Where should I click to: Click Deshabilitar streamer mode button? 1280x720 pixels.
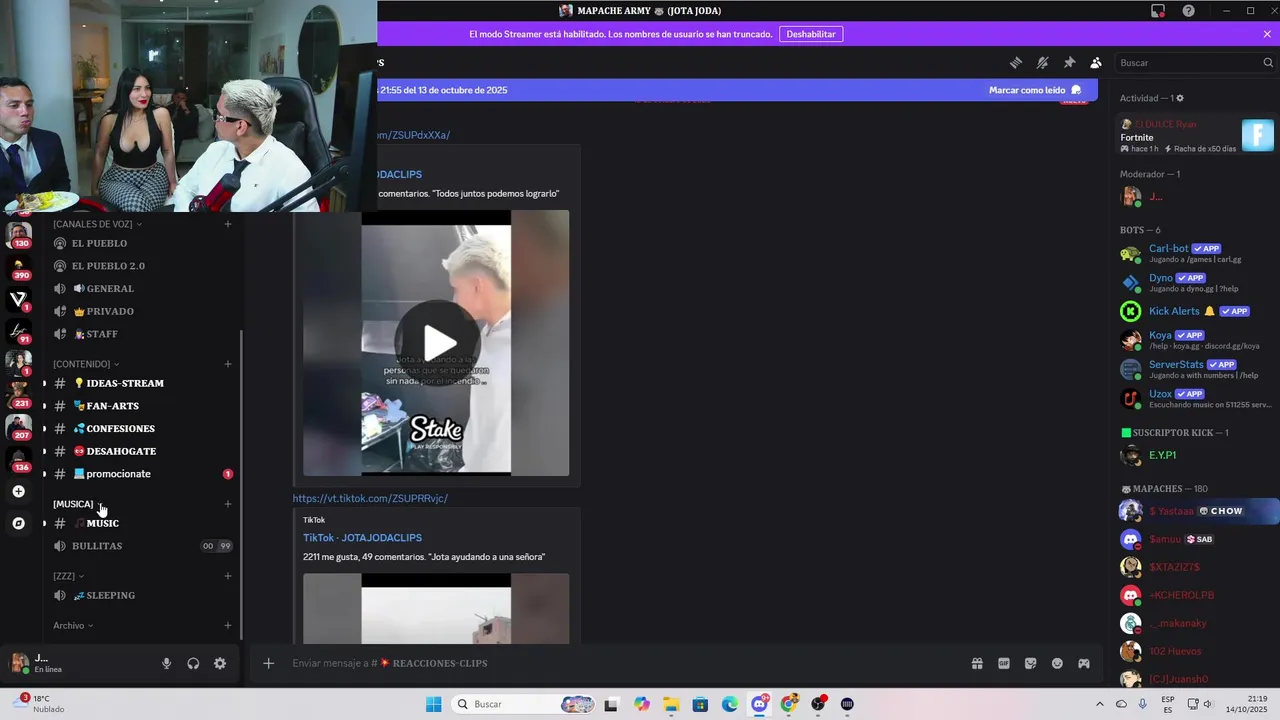point(811,34)
